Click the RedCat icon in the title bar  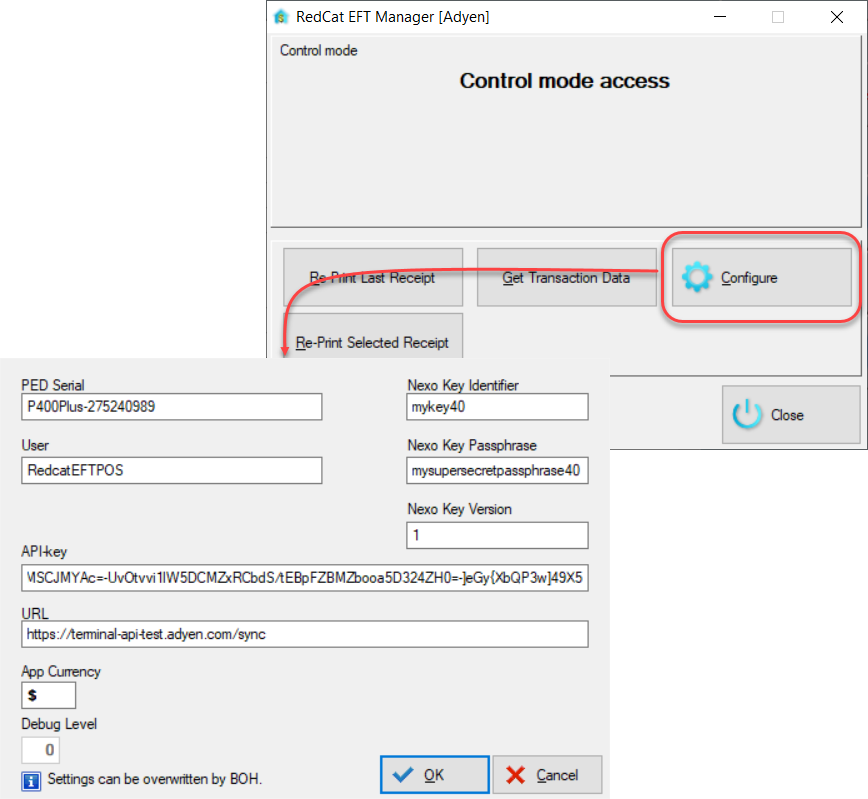pyautogui.click(x=281, y=16)
